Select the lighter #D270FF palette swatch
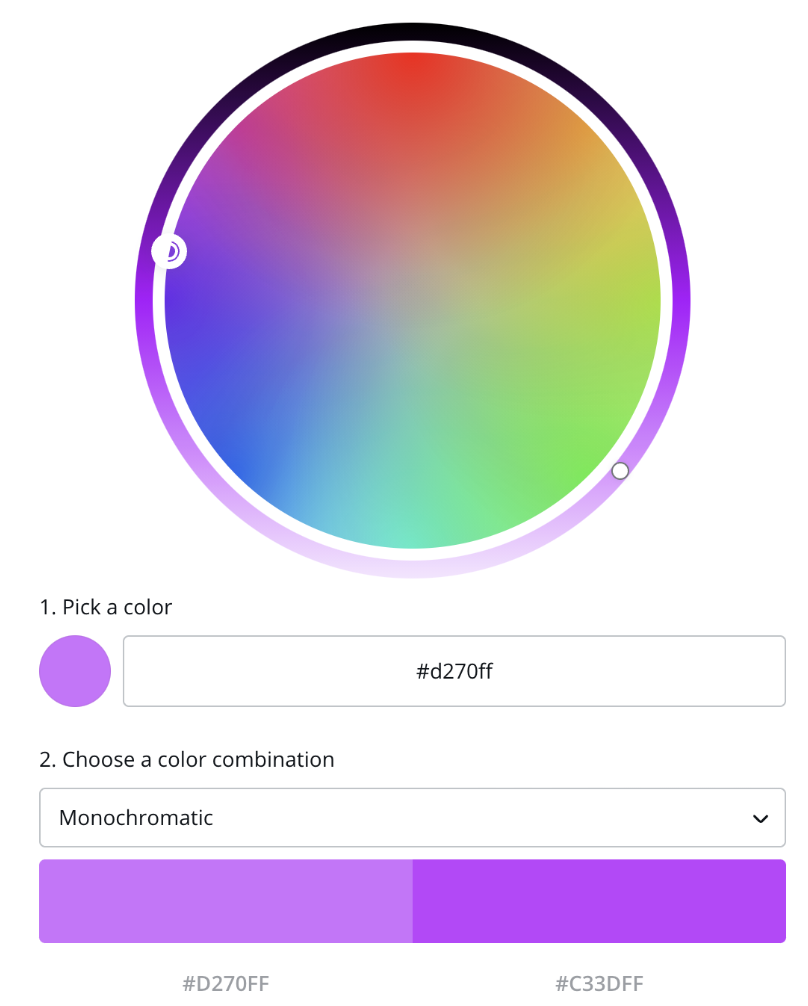808x1006 pixels. (x=226, y=901)
